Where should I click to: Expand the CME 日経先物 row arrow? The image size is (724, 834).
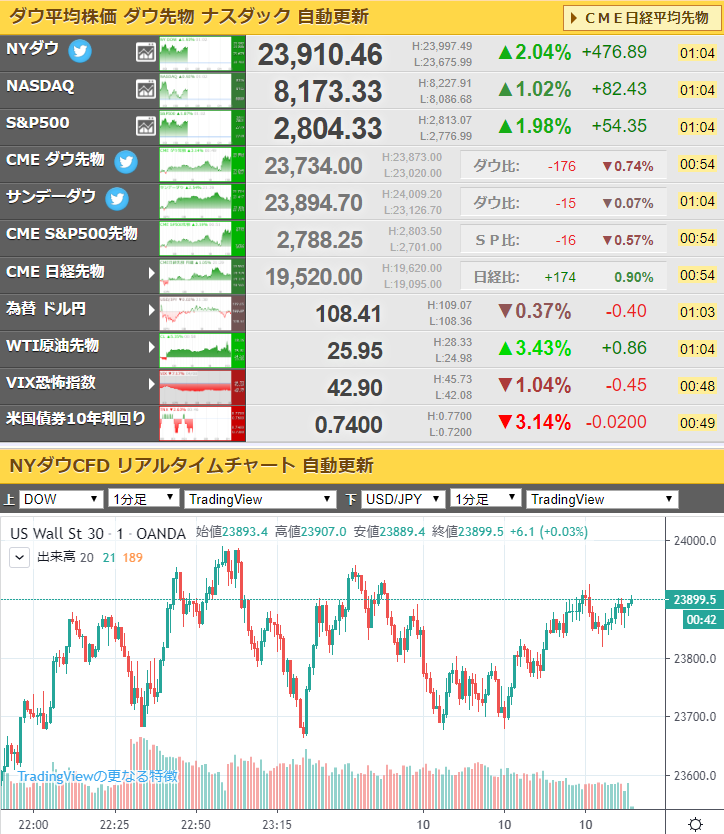[x=152, y=273]
